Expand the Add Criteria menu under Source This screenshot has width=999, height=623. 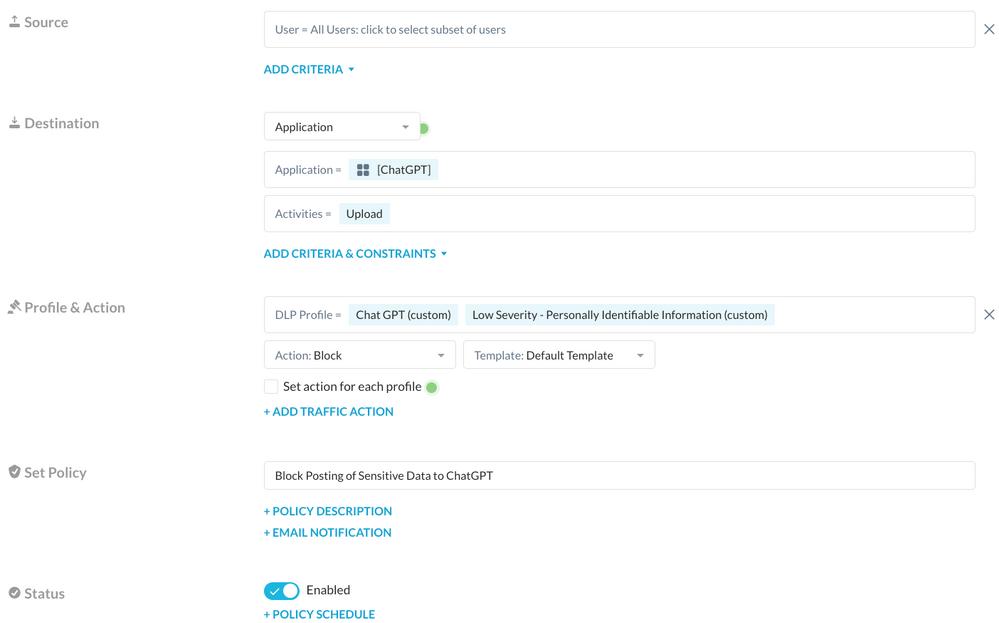click(x=309, y=70)
